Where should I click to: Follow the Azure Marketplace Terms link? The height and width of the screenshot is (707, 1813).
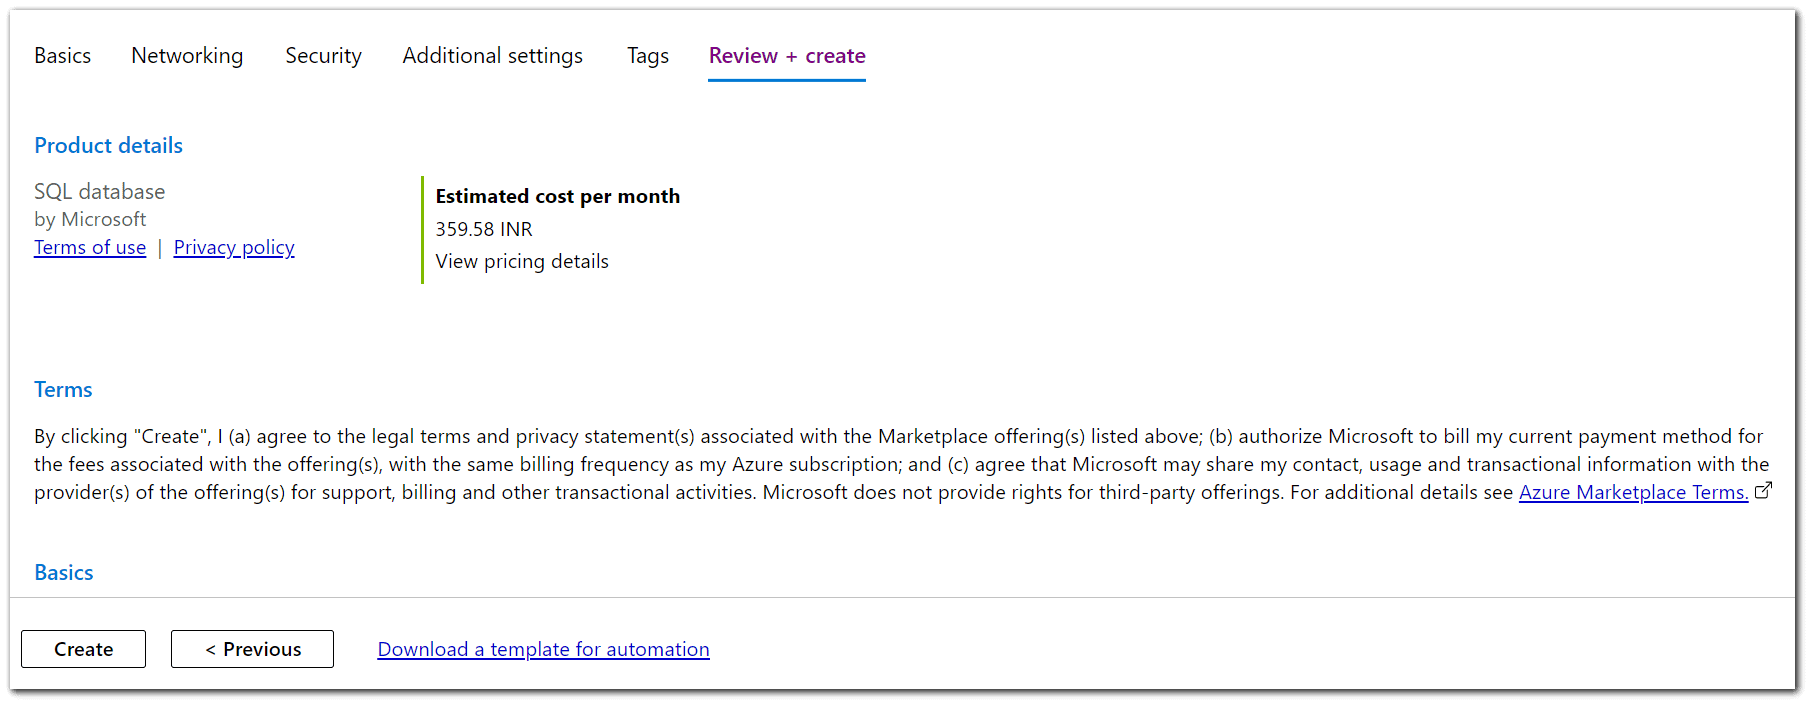point(1633,492)
